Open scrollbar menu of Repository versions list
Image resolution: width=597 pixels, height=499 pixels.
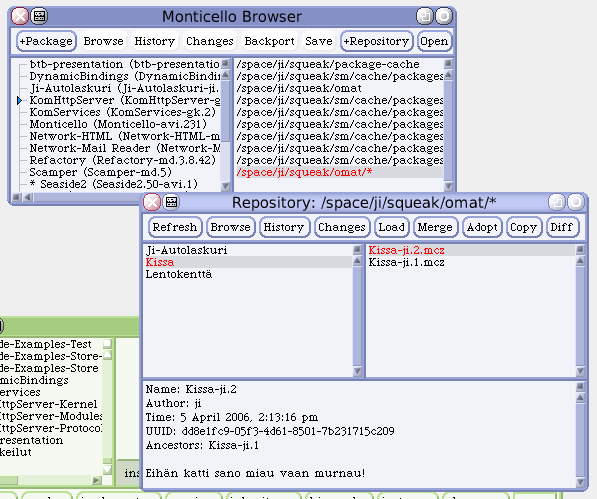pos(580,249)
